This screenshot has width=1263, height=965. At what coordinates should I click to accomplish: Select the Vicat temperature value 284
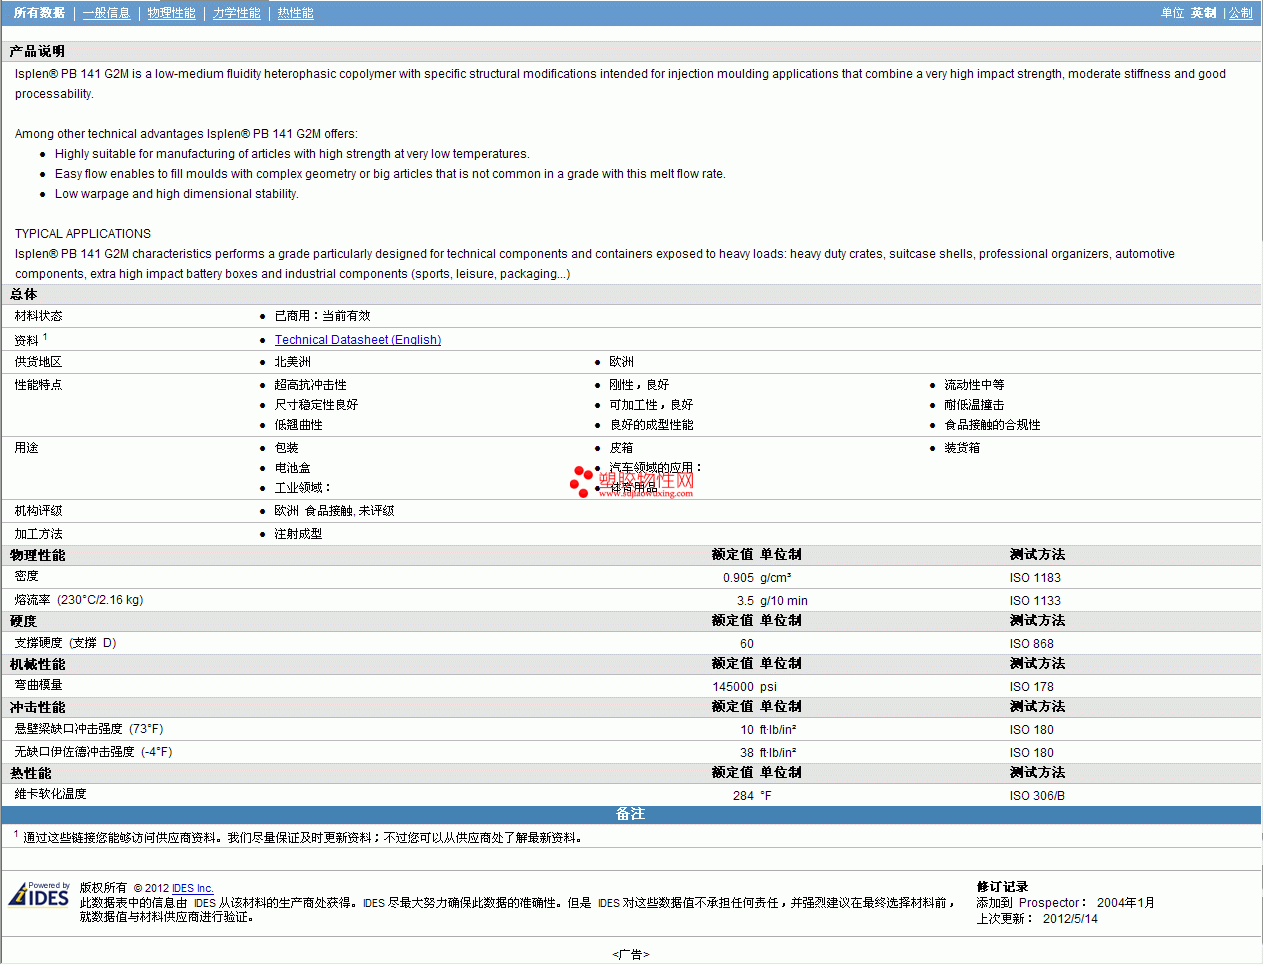click(x=743, y=796)
